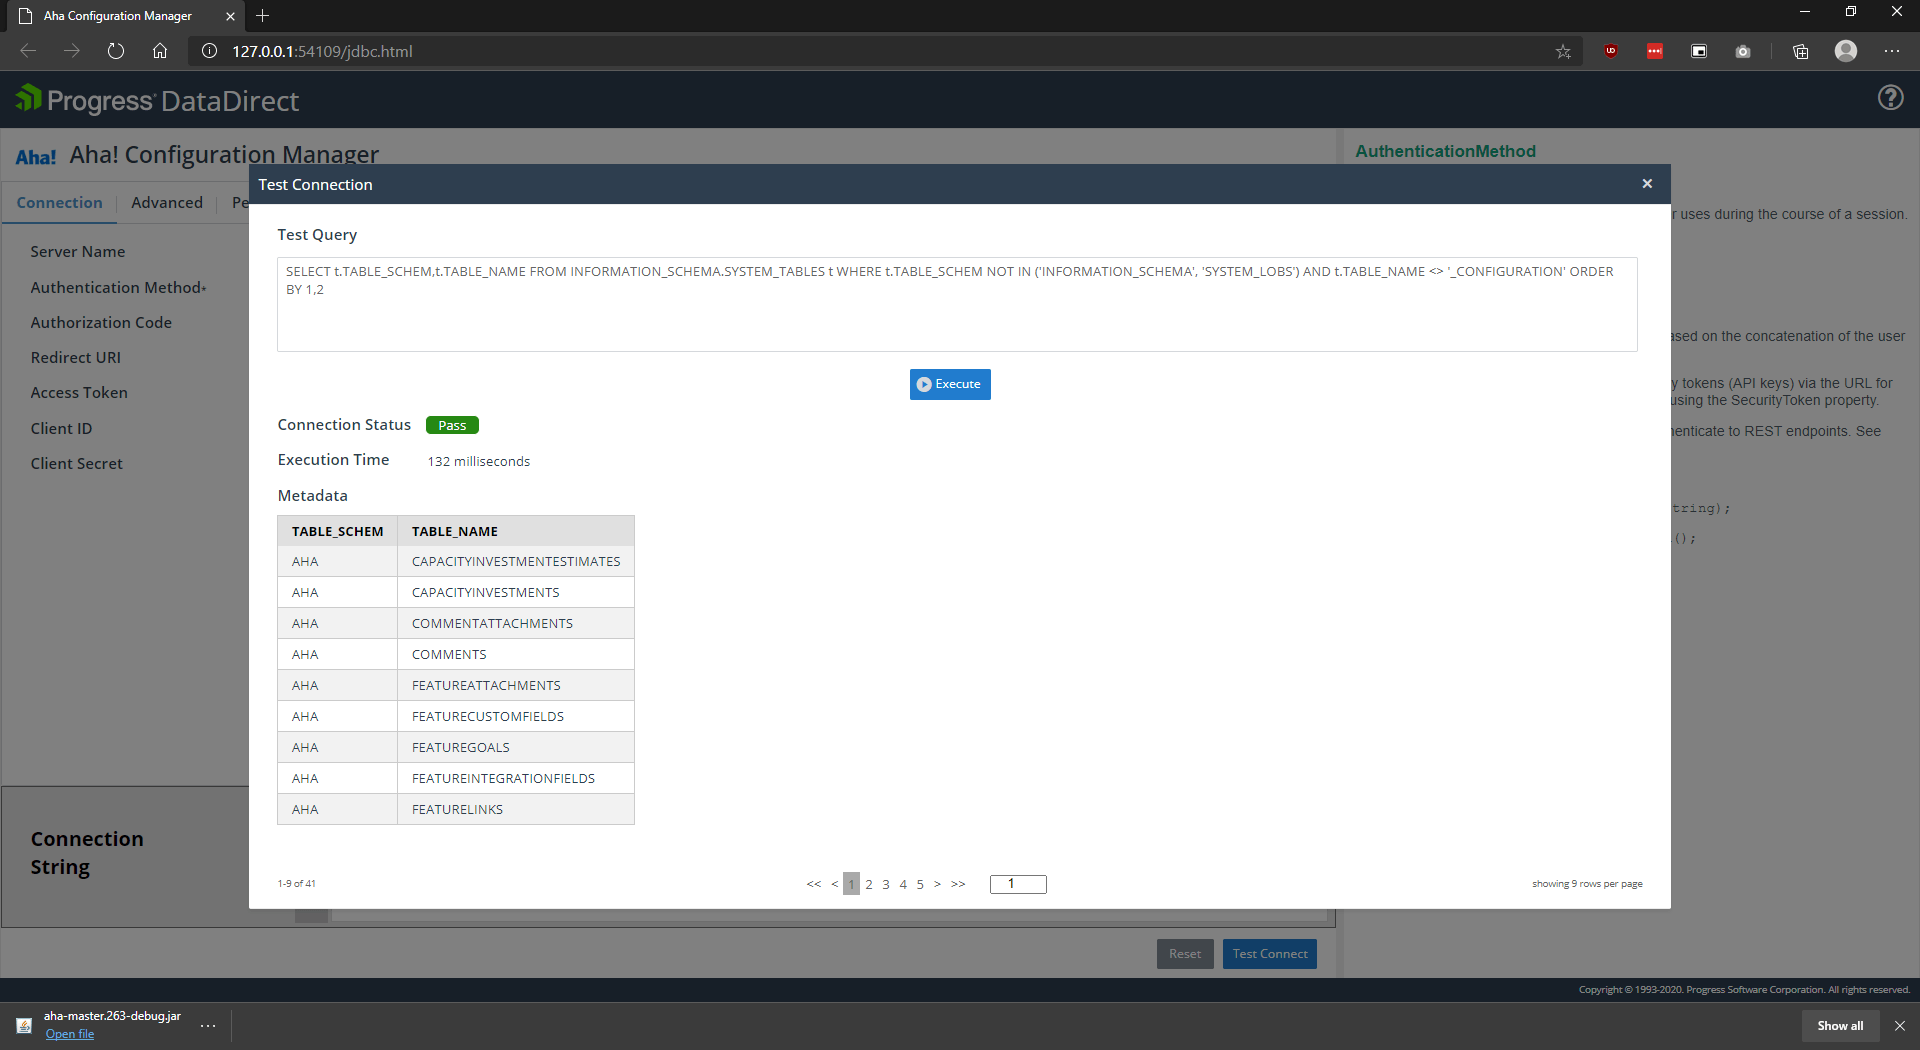Image resolution: width=1920 pixels, height=1050 pixels.
Task: Click Show all downloads button
Action: [1839, 1026]
